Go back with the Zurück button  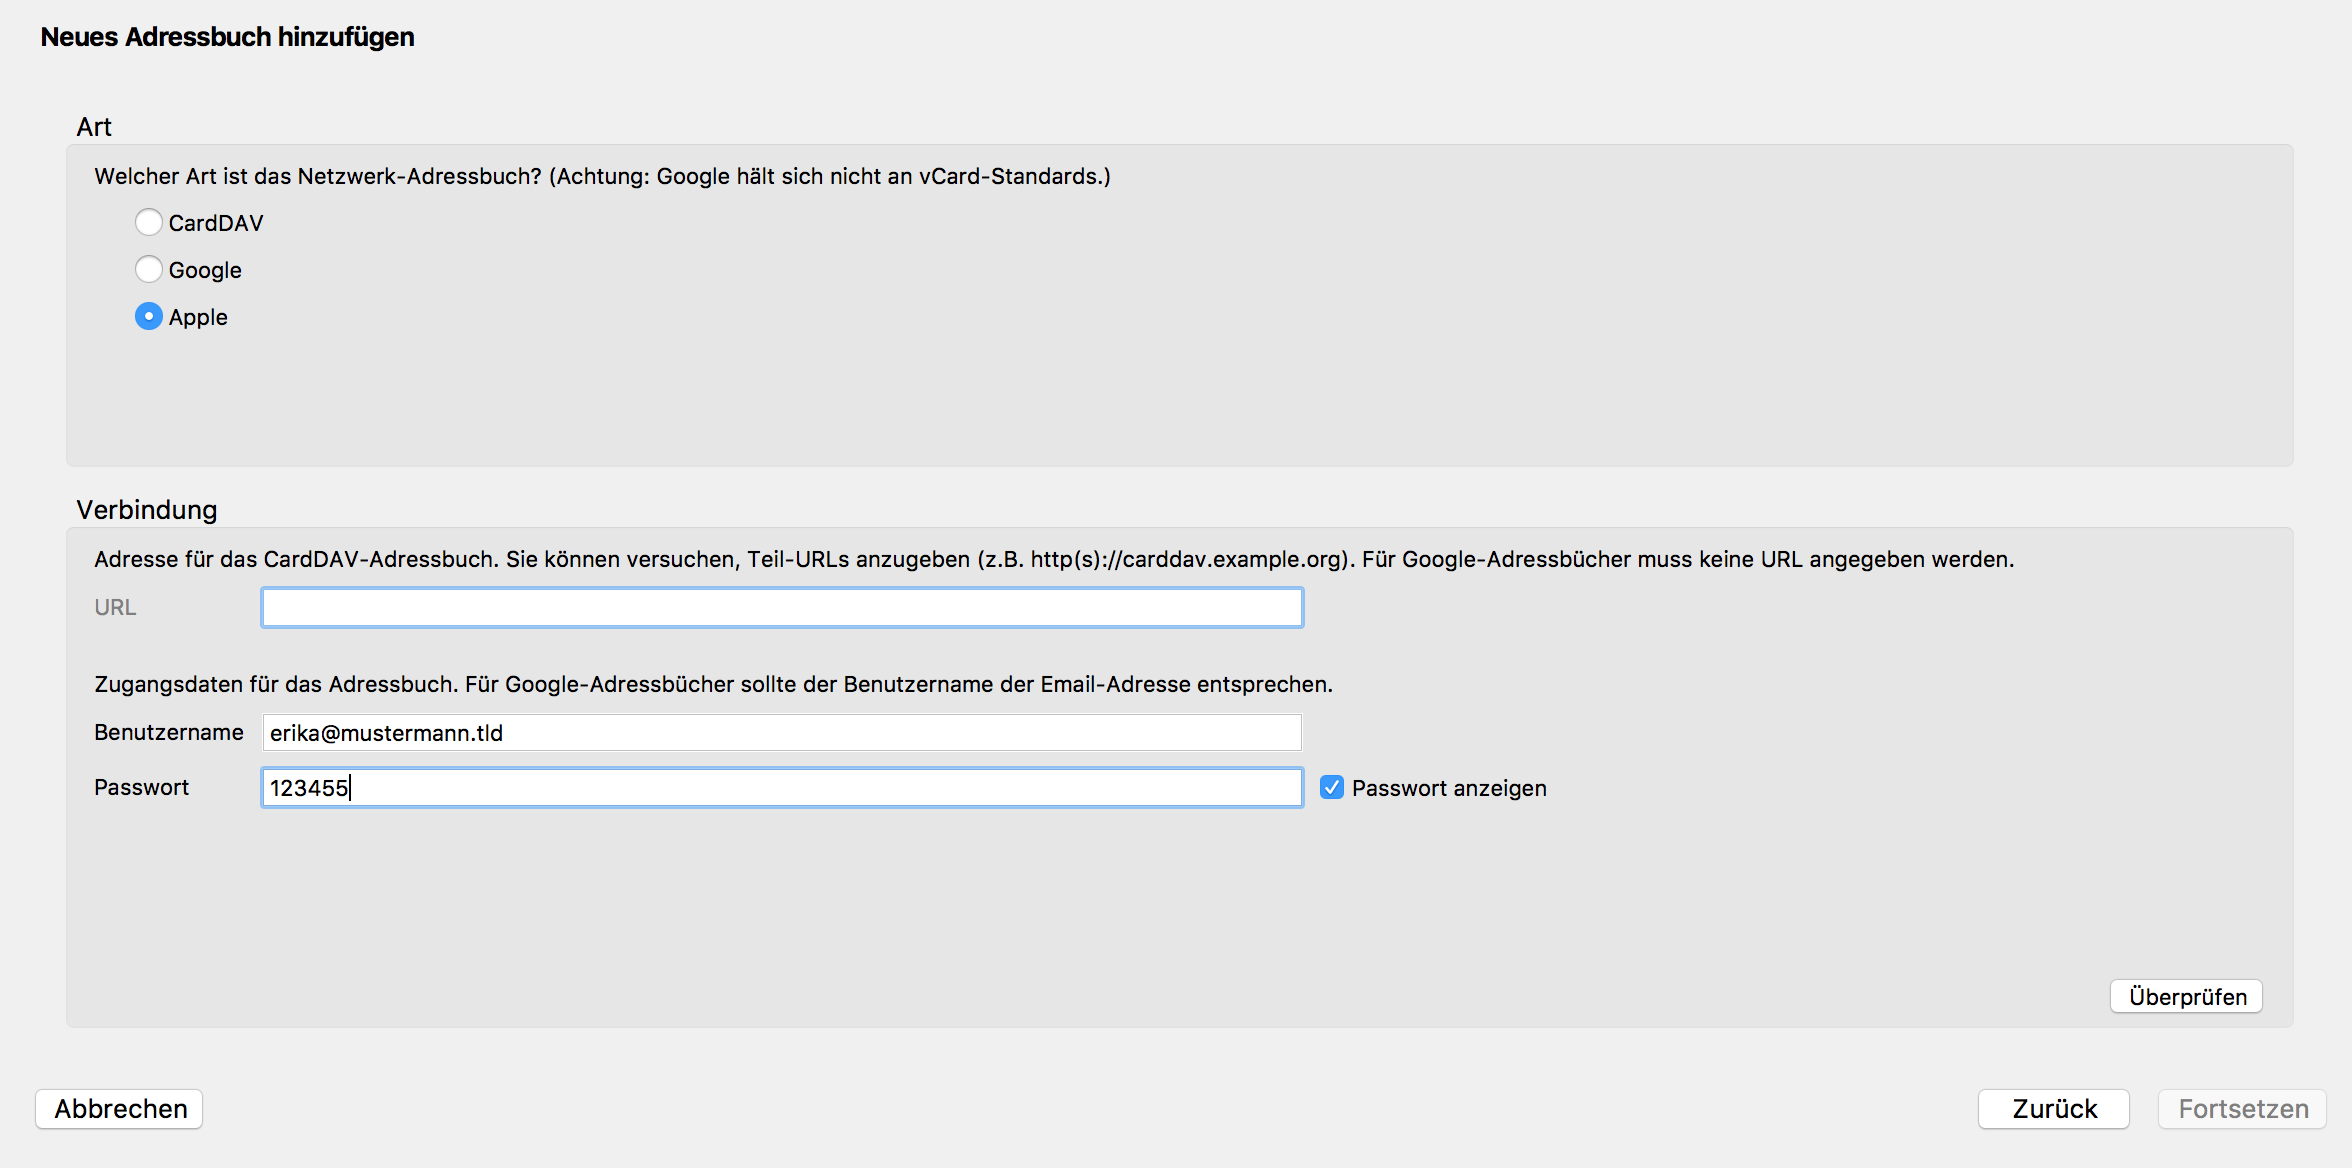click(x=2053, y=1108)
